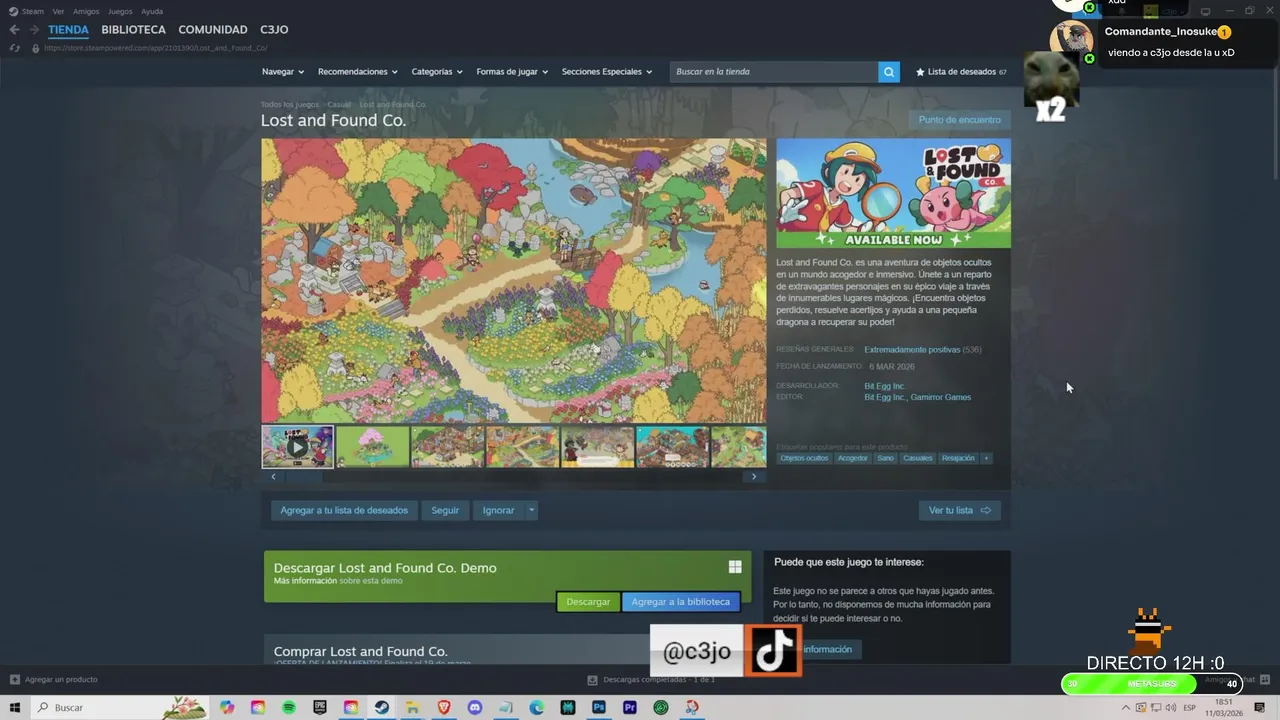Go back with the Steam back arrow
This screenshot has width=1280, height=720.
pos(14,30)
